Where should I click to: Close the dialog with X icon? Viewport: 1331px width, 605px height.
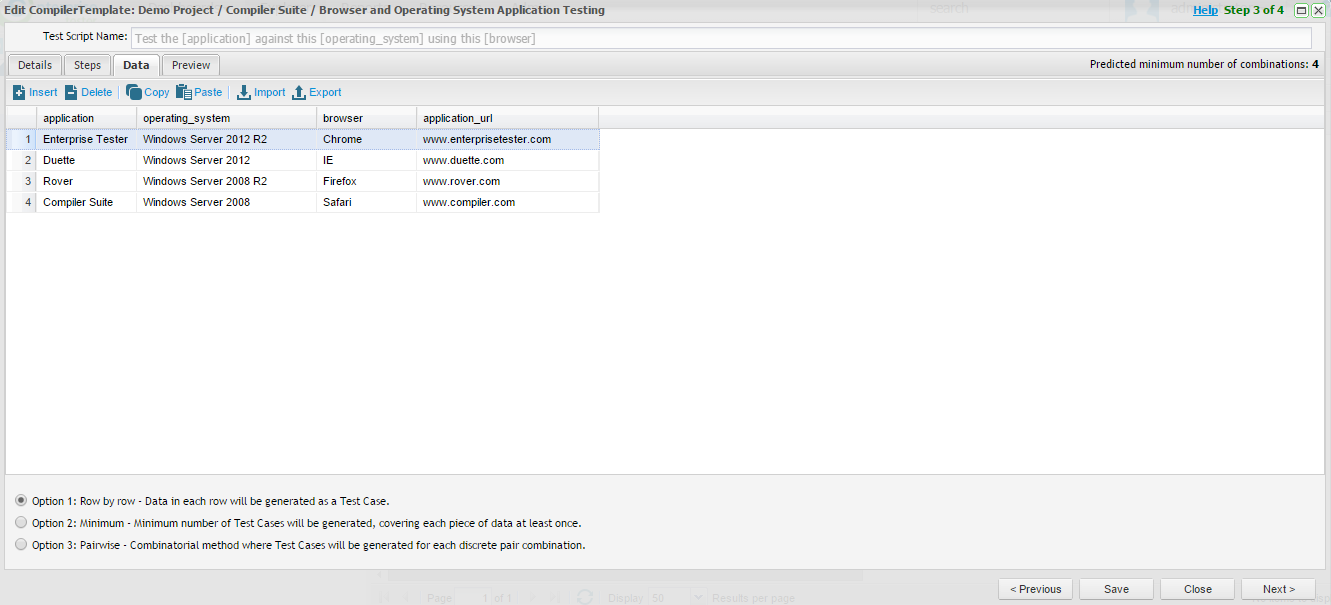[1318, 10]
